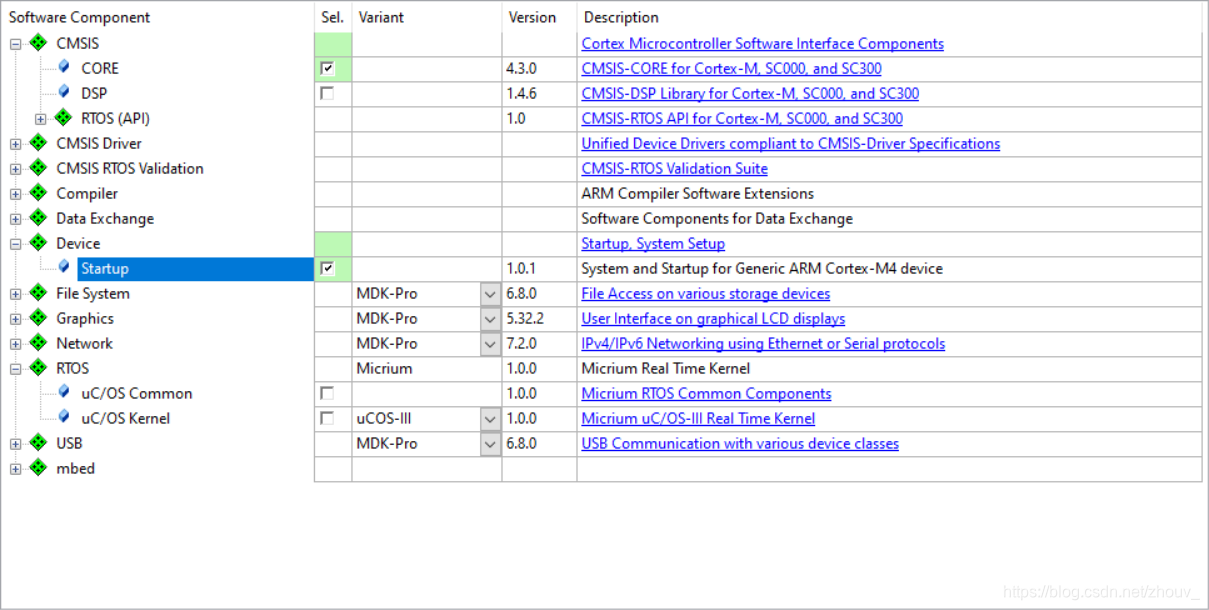Image resolution: width=1209 pixels, height=610 pixels.
Task: Select the uC/OS Kernel tree row
Action: click(x=125, y=419)
